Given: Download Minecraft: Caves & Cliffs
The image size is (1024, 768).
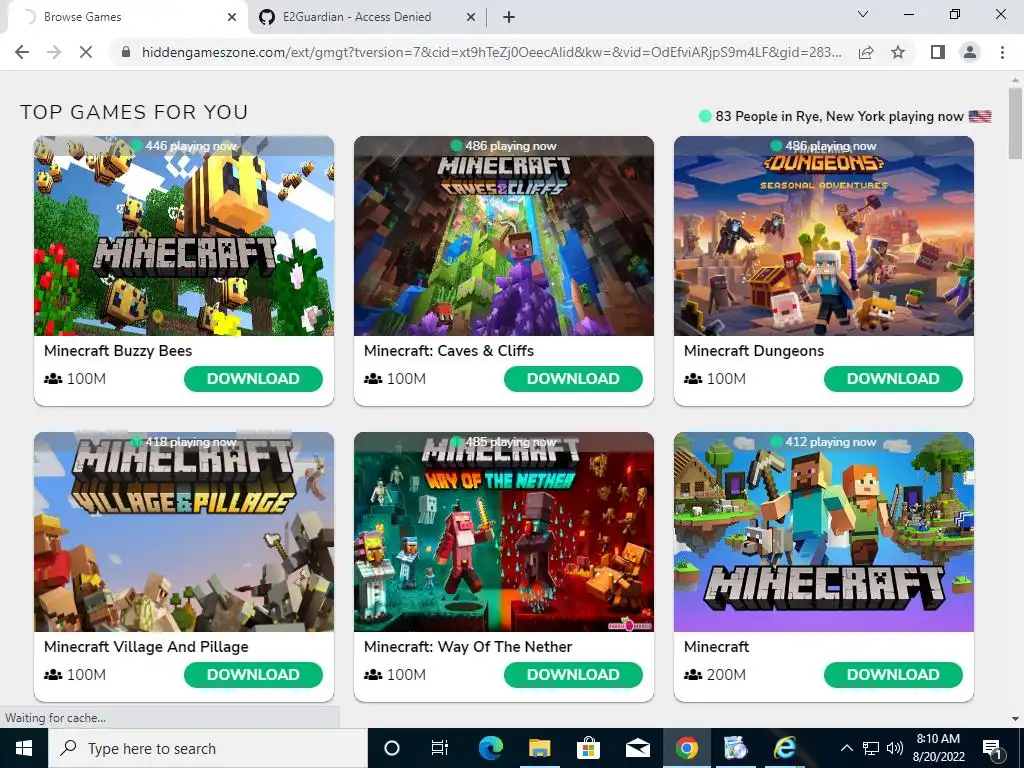Looking at the screenshot, I should coord(573,379).
